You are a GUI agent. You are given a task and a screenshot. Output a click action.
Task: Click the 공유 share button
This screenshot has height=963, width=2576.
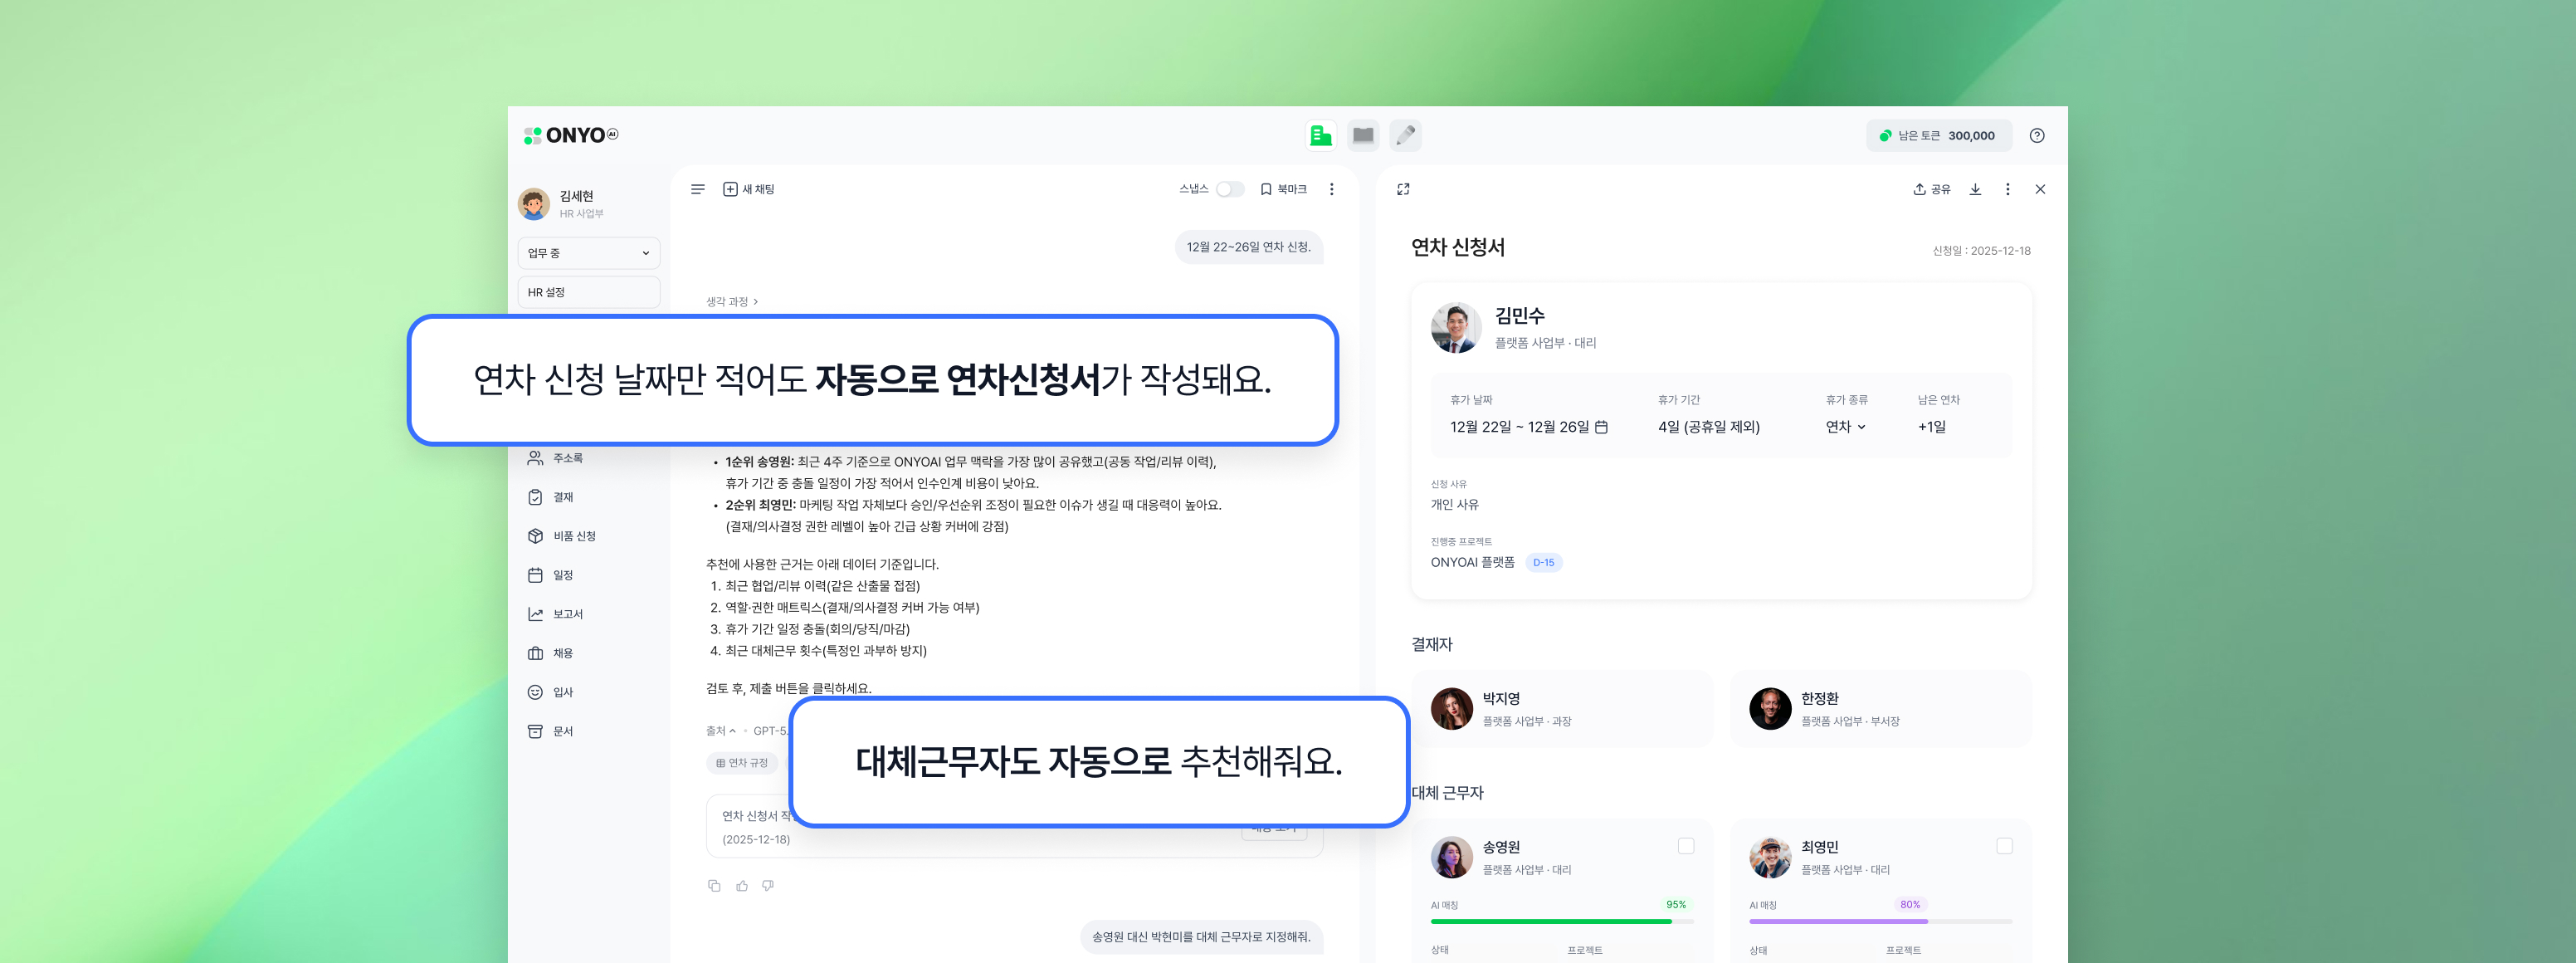tap(1932, 189)
